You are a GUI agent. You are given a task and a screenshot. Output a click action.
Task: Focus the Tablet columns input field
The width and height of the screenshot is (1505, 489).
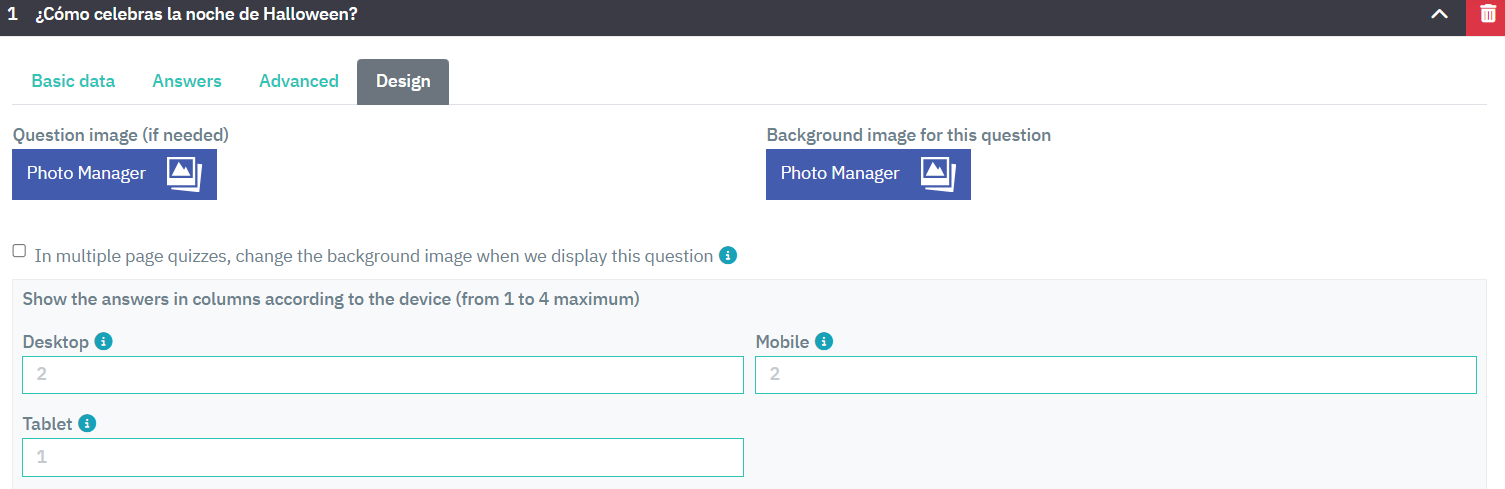tap(383, 457)
